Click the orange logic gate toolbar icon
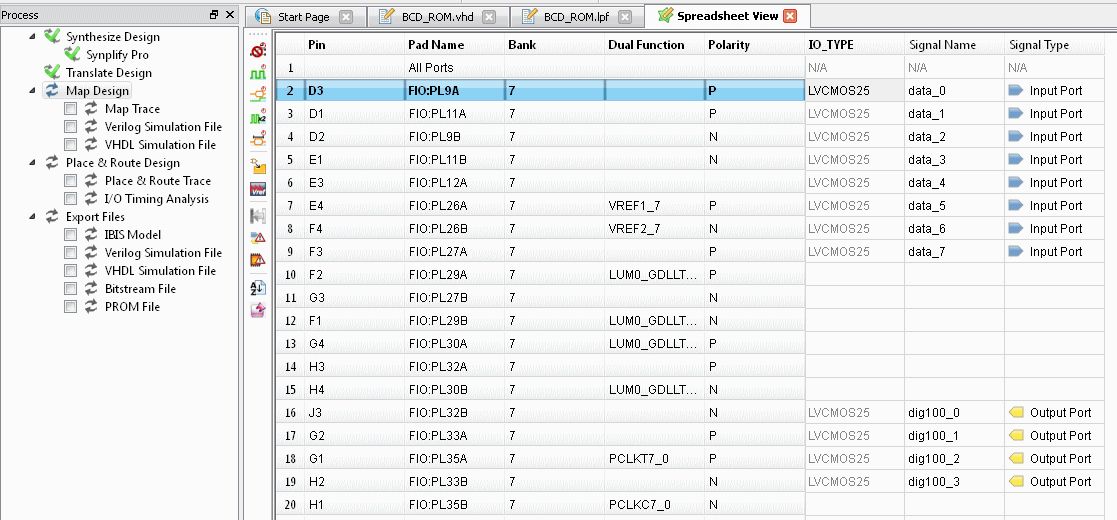This screenshot has height=520, width=1117. 258,94
